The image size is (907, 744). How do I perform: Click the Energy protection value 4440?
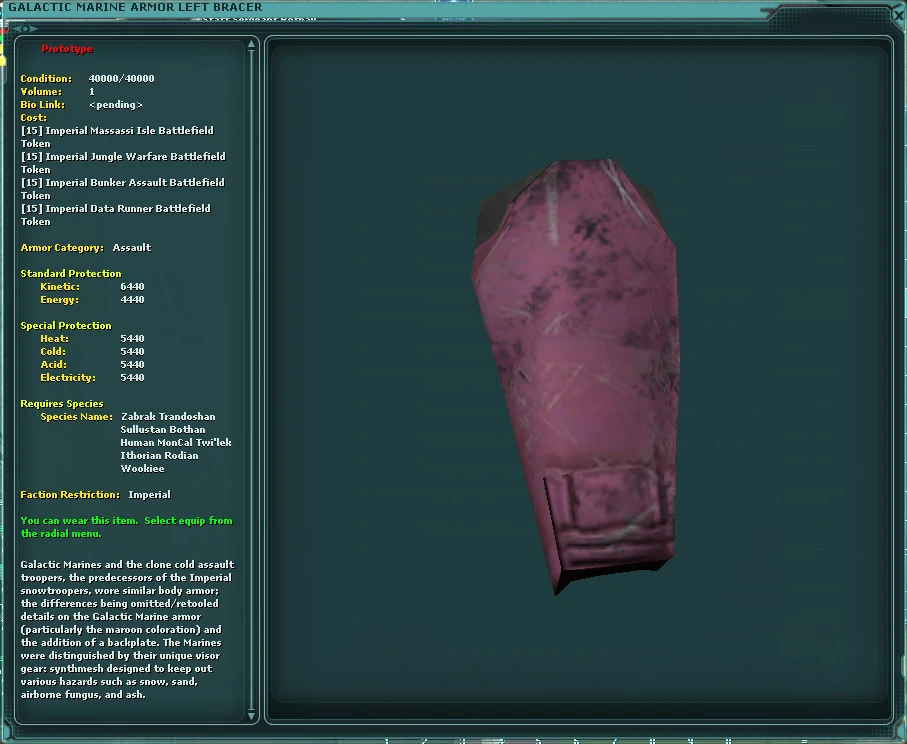click(x=132, y=300)
